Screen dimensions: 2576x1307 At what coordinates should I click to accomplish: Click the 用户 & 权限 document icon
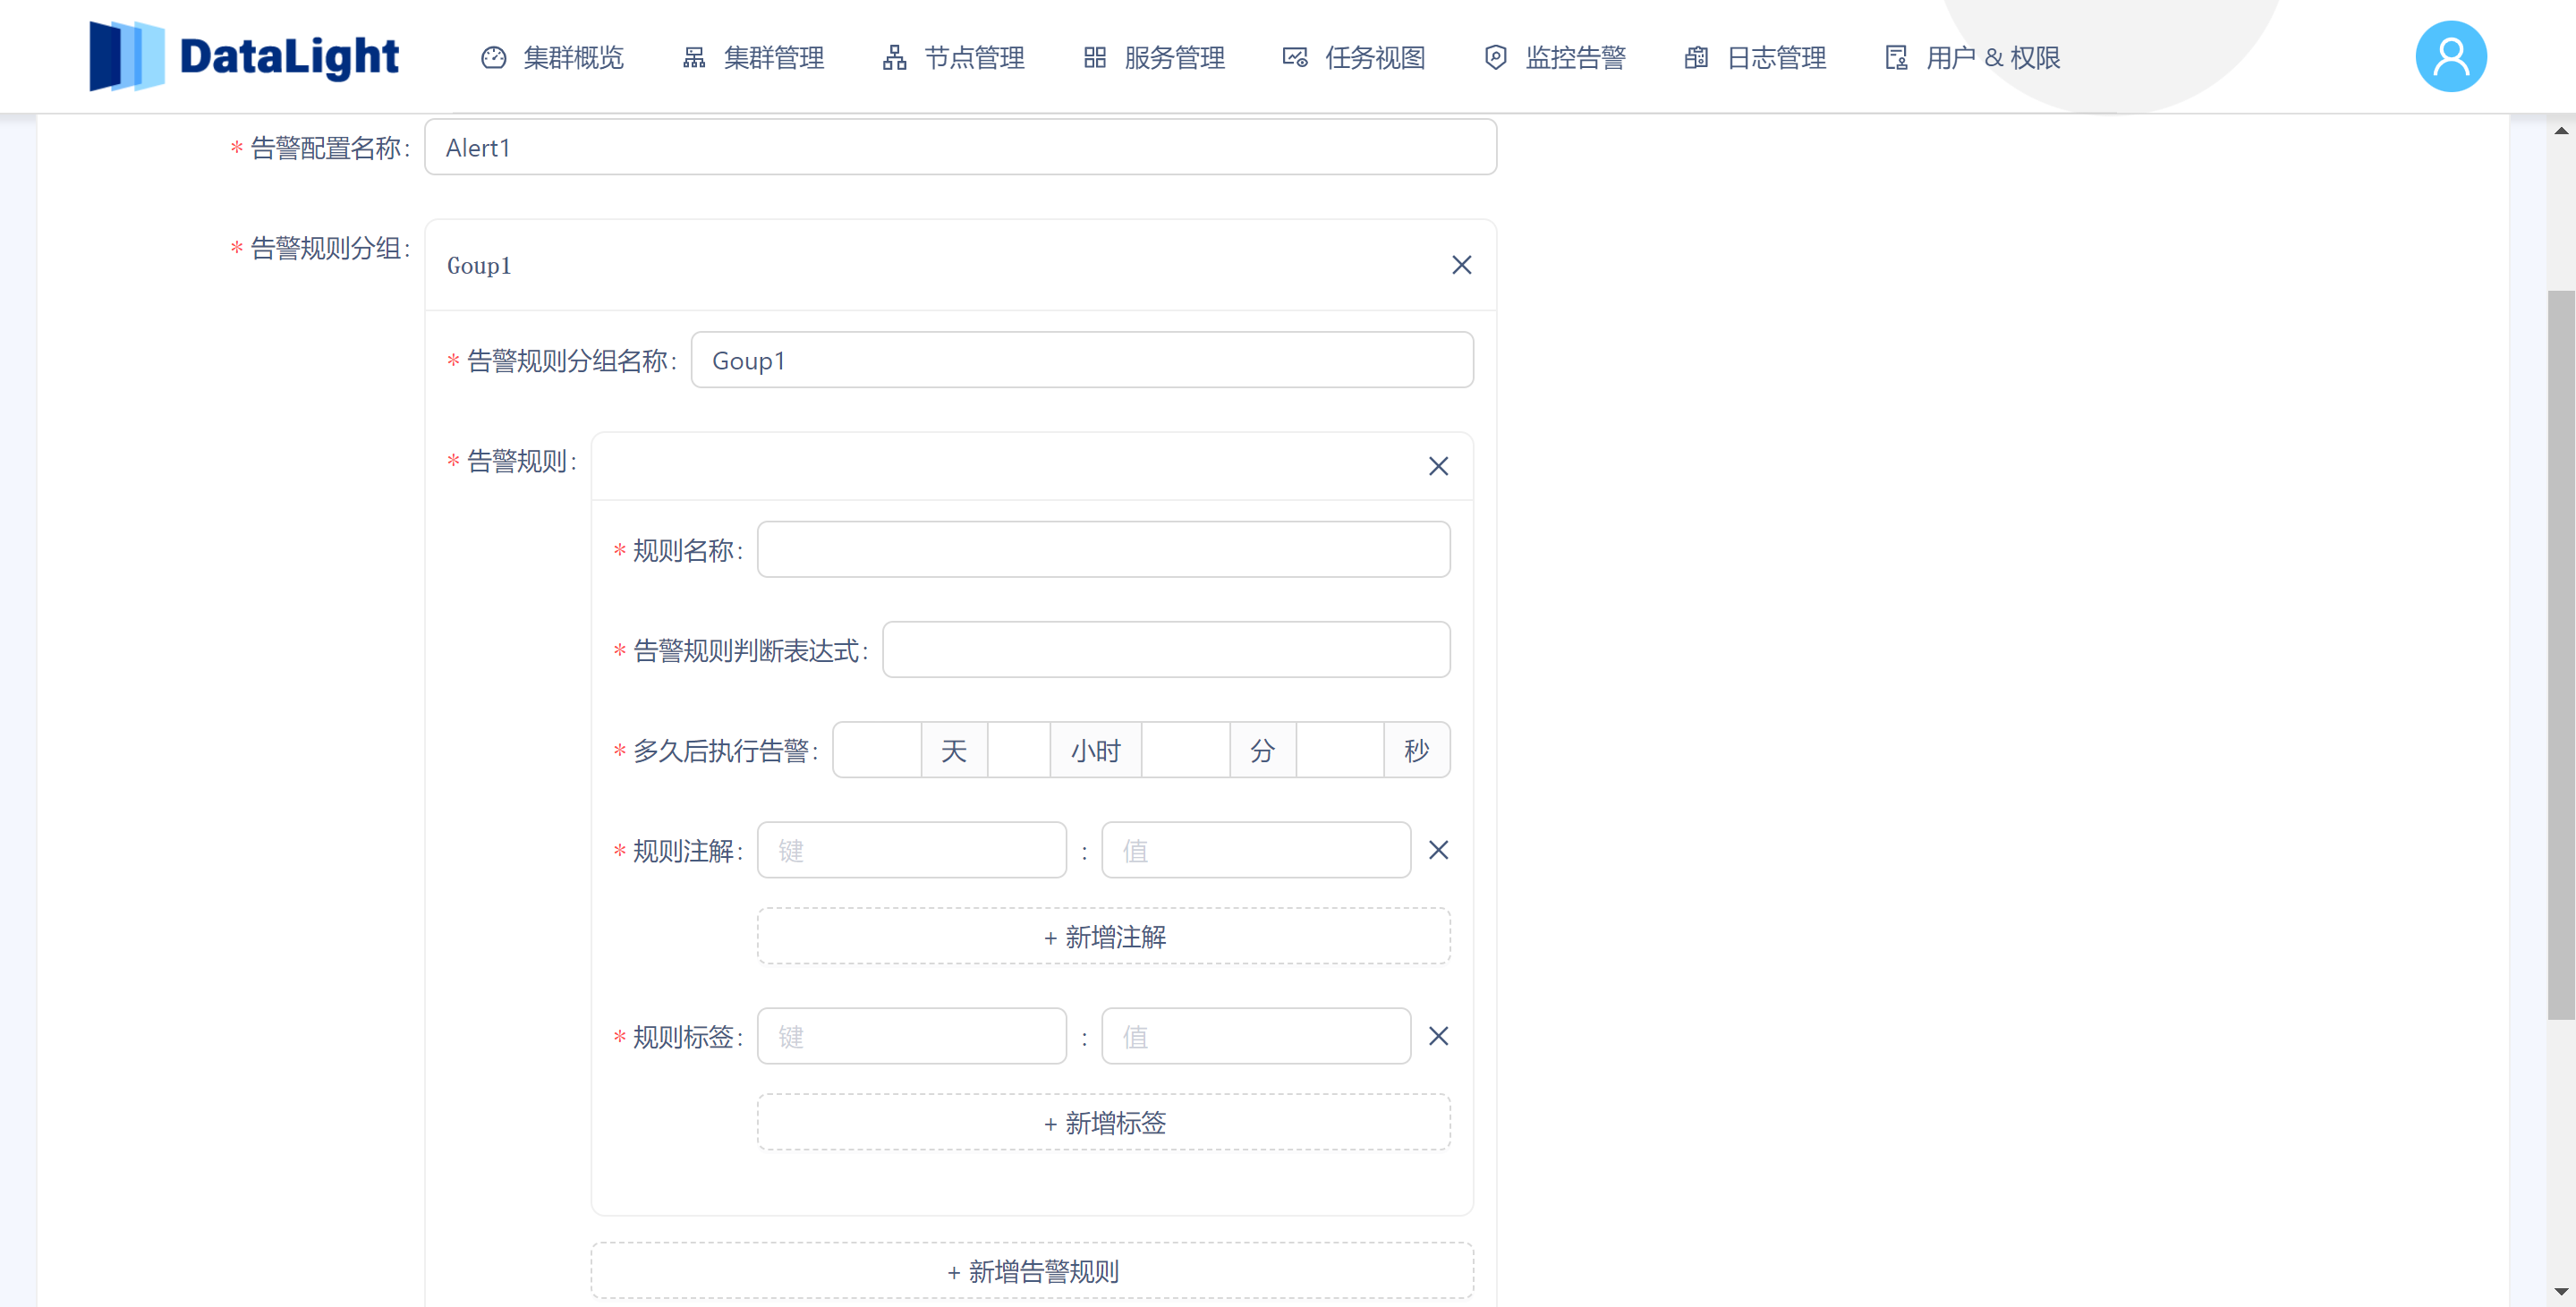1897,58
